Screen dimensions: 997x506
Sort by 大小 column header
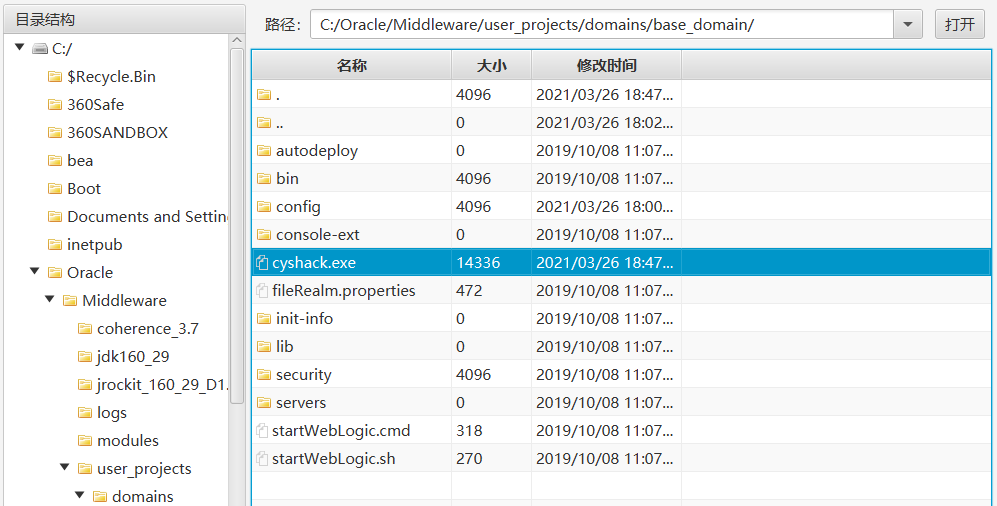tap(491, 65)
